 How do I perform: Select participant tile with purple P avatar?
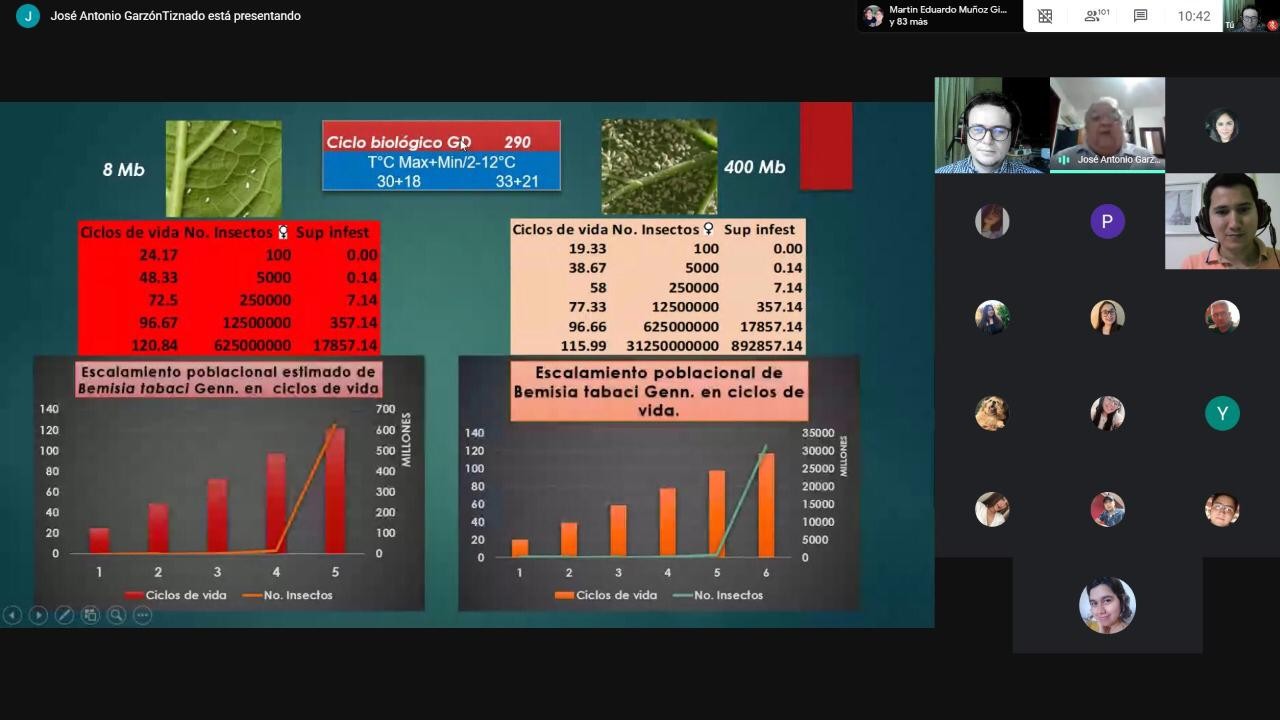click(x=1107, y=221)
